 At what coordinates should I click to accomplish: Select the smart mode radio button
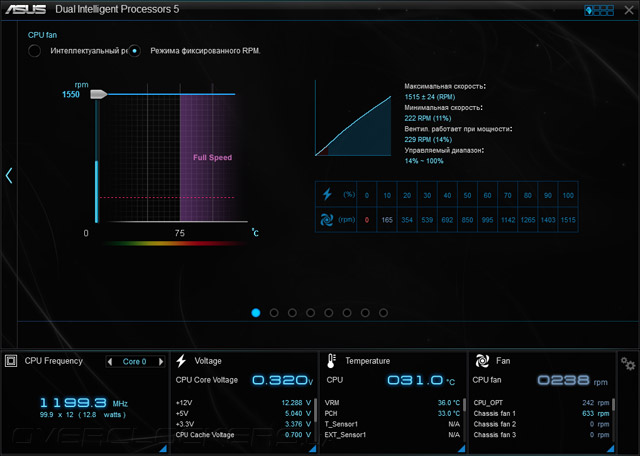[34, 51]
